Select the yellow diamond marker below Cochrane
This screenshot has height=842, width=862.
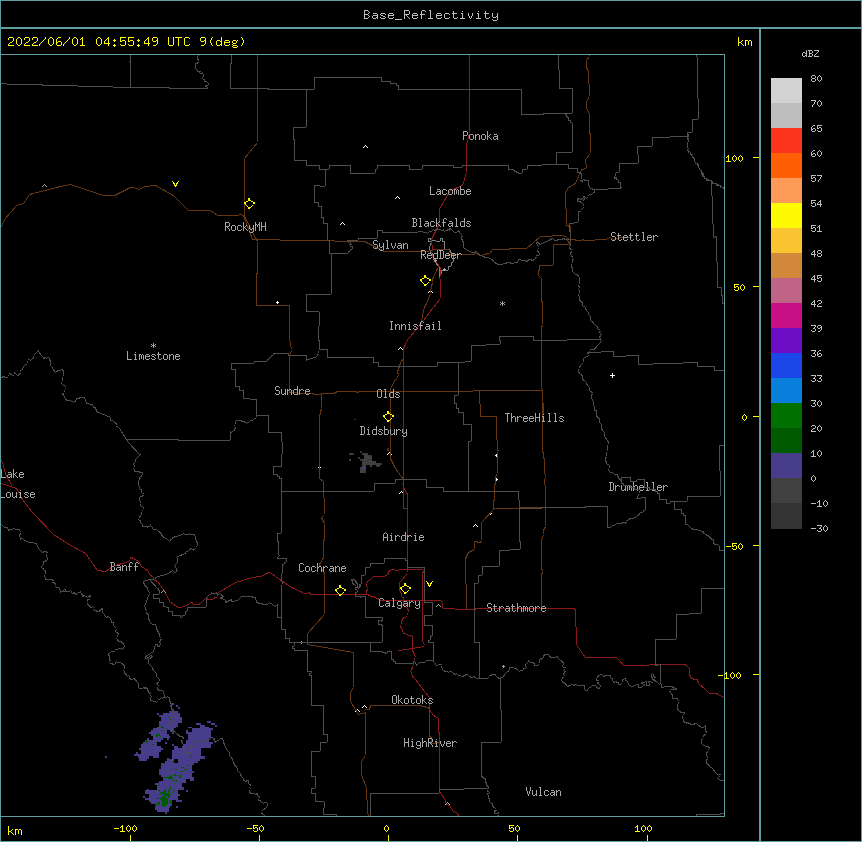coord(340,590)
